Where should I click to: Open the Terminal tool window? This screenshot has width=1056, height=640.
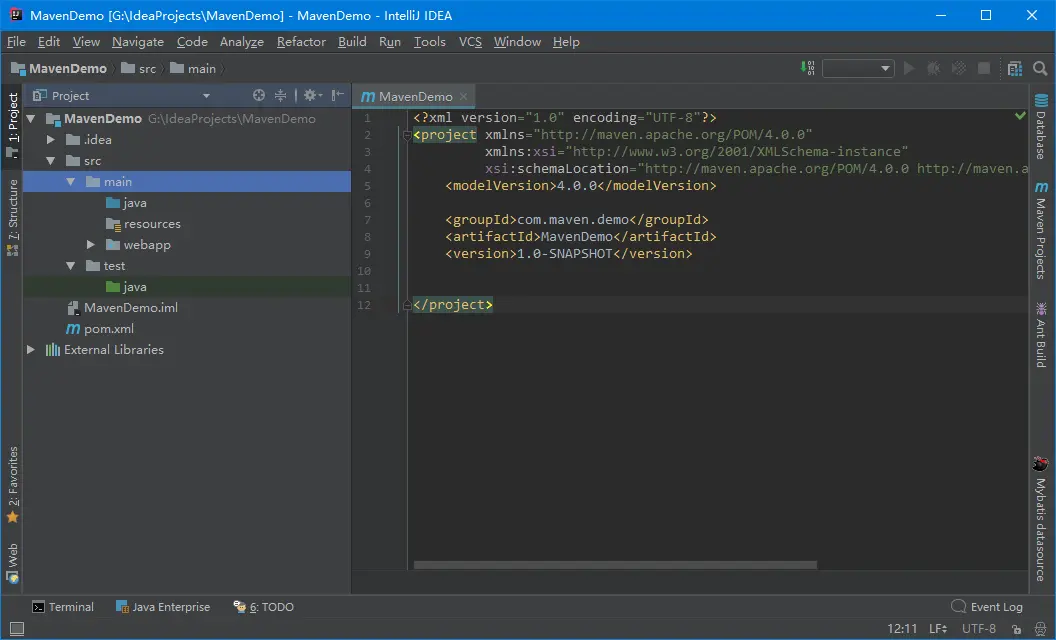point(63,607)
